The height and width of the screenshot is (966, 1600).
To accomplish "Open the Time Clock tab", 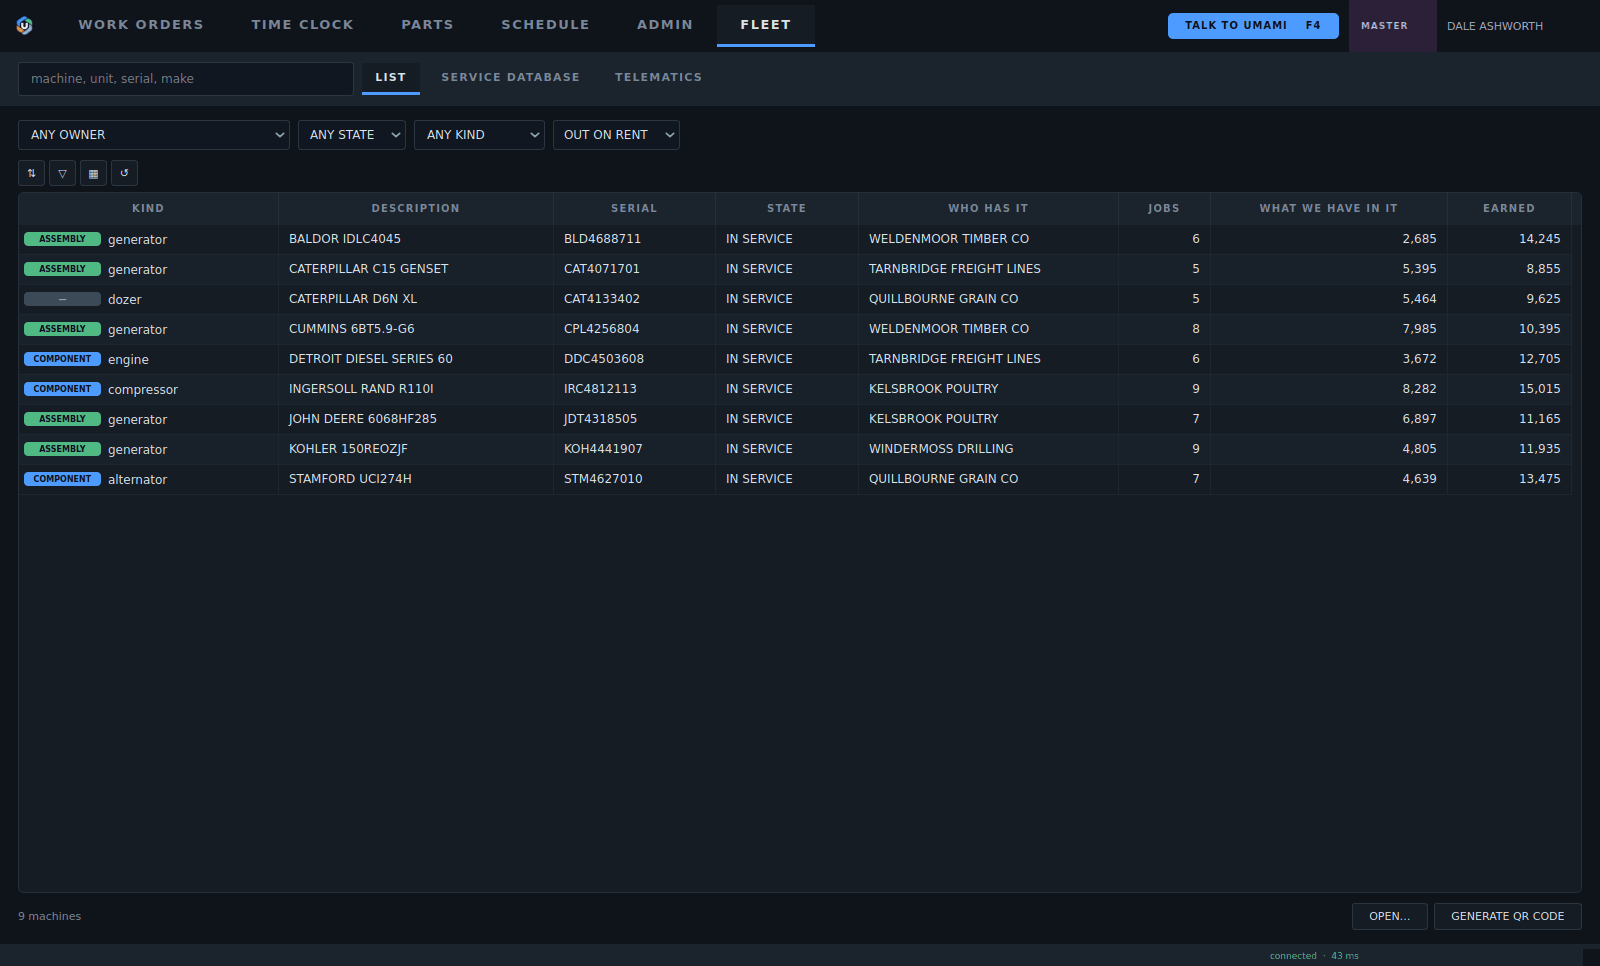I will 303,25.
